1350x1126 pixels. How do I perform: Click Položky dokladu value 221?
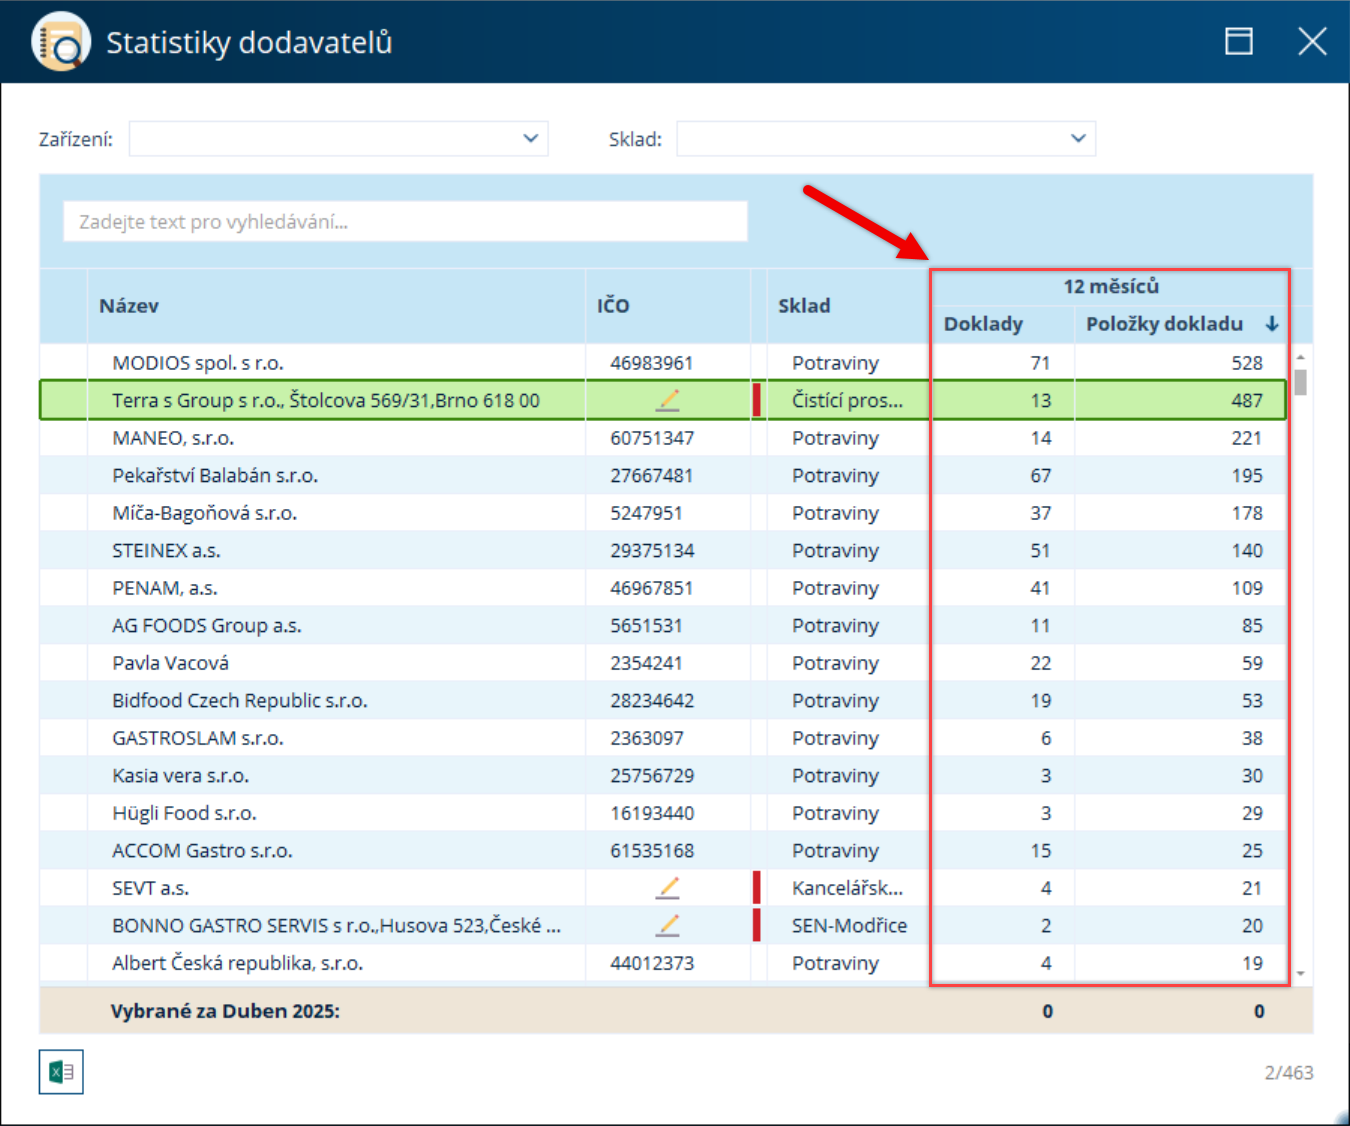point(1247,438)
